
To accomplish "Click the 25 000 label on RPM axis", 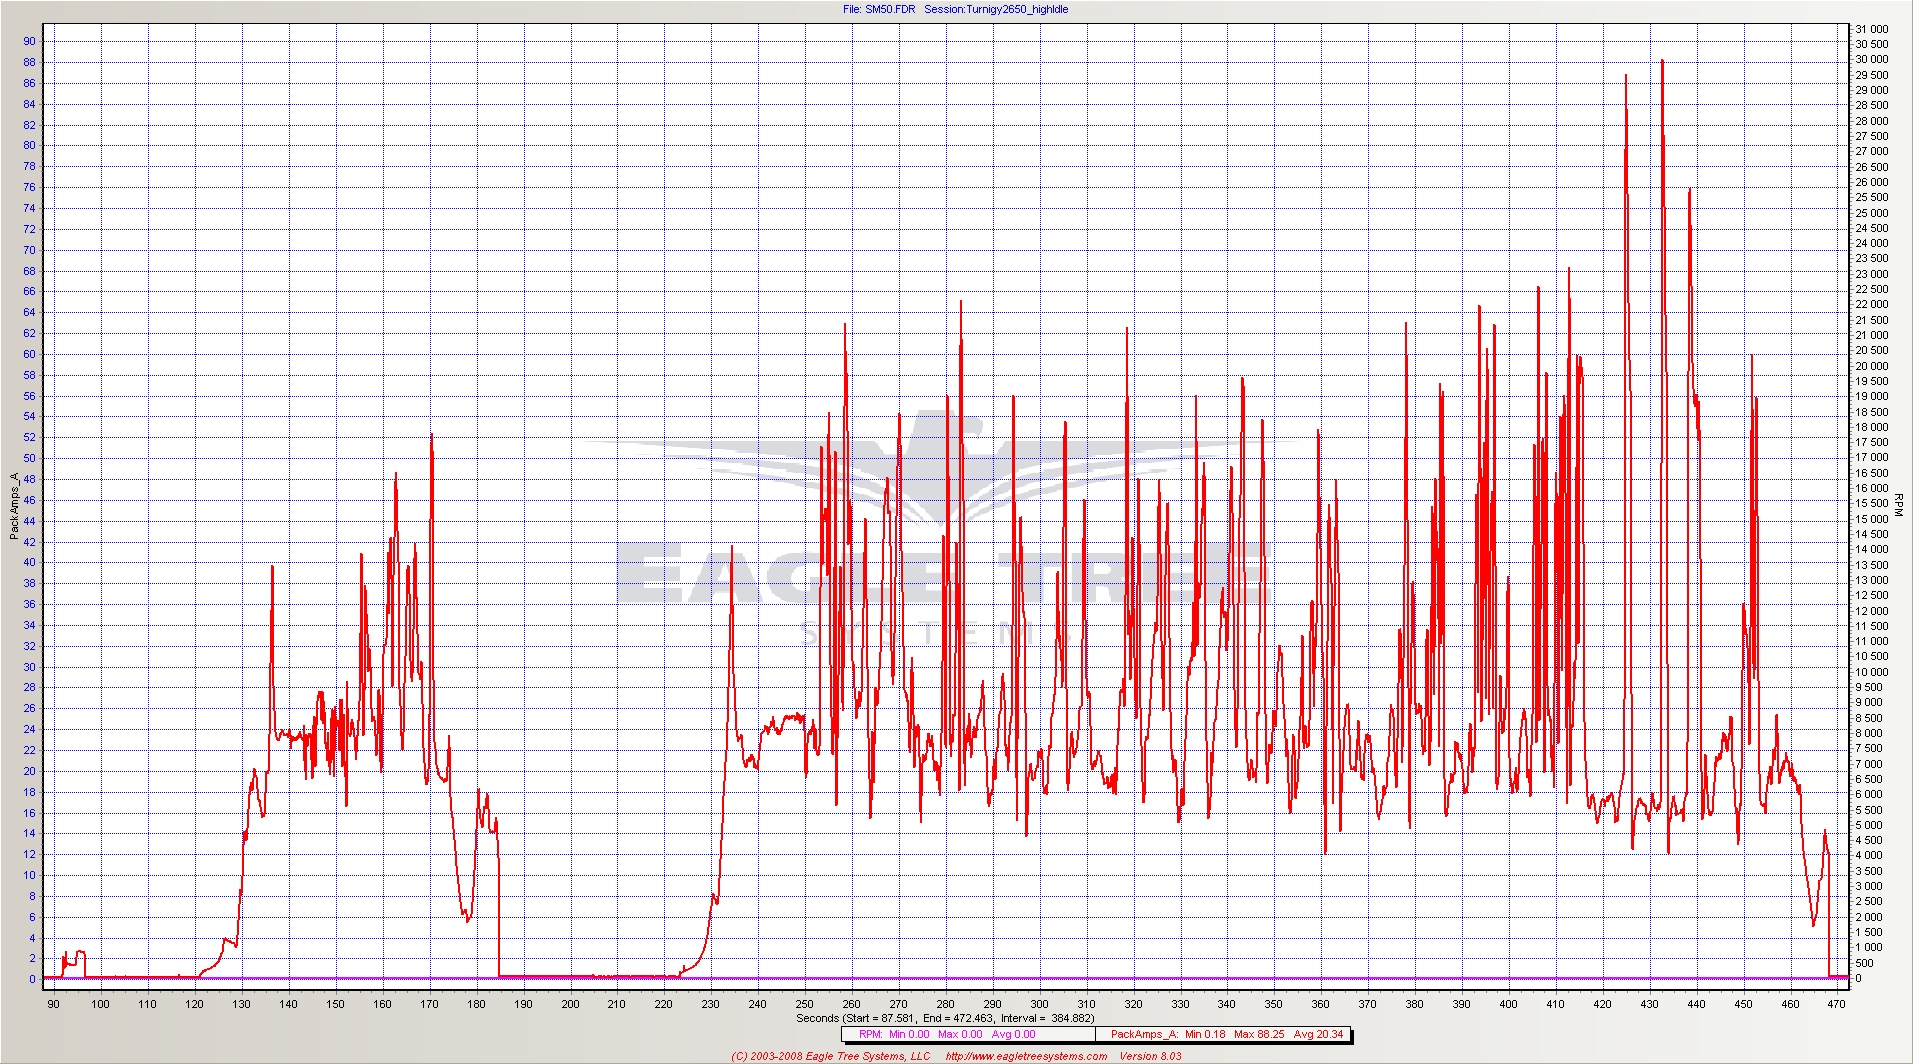I will (1872, 213).
